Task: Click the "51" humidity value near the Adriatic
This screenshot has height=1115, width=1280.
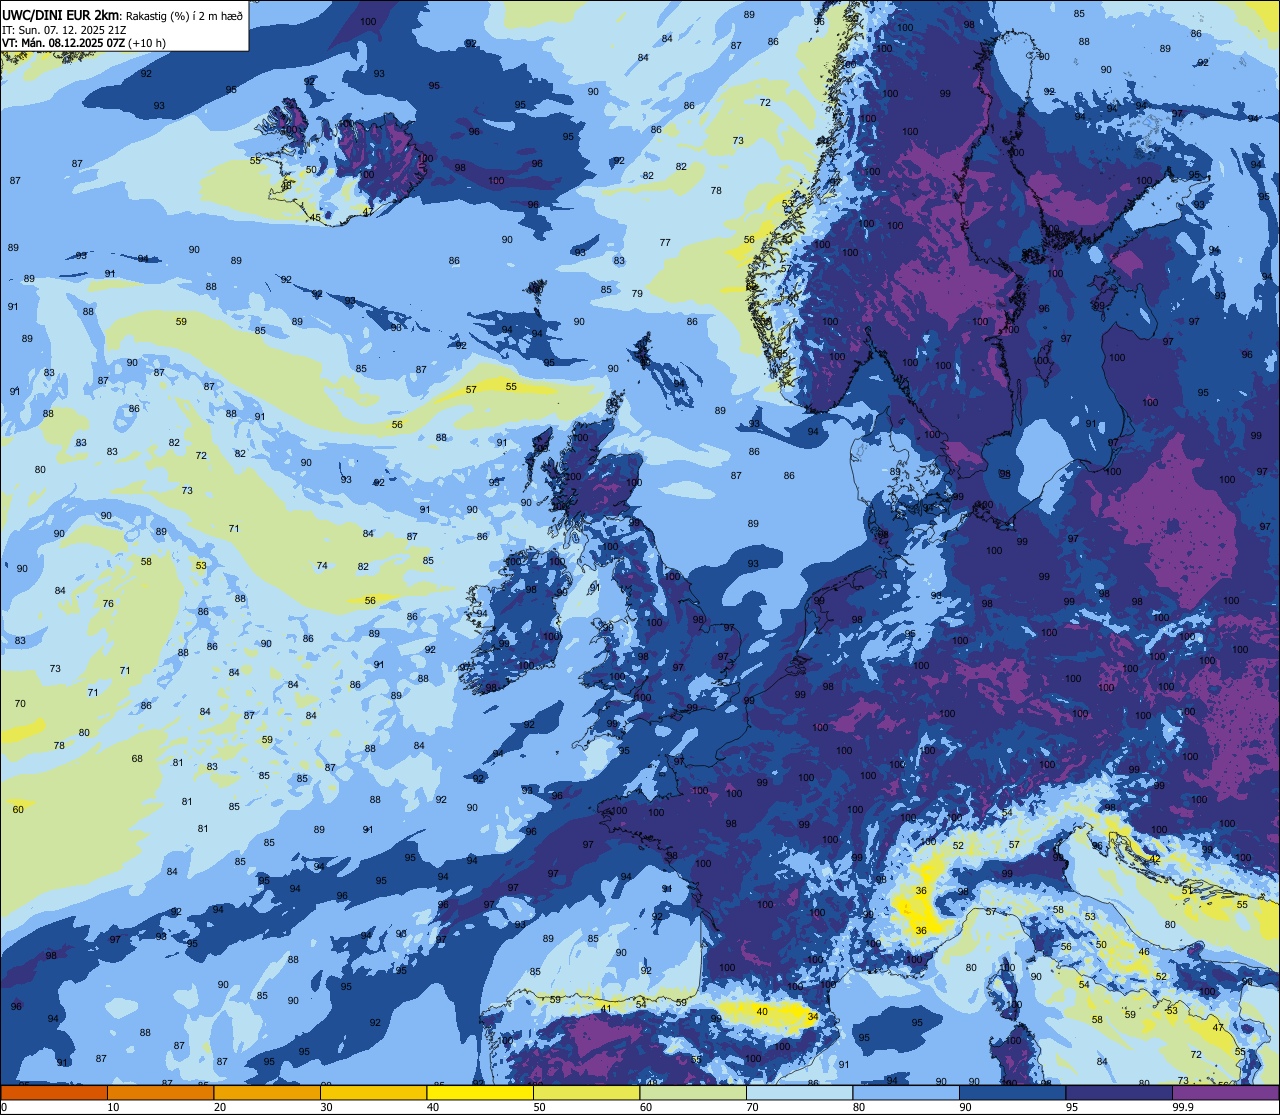Action: [1187, 890]
